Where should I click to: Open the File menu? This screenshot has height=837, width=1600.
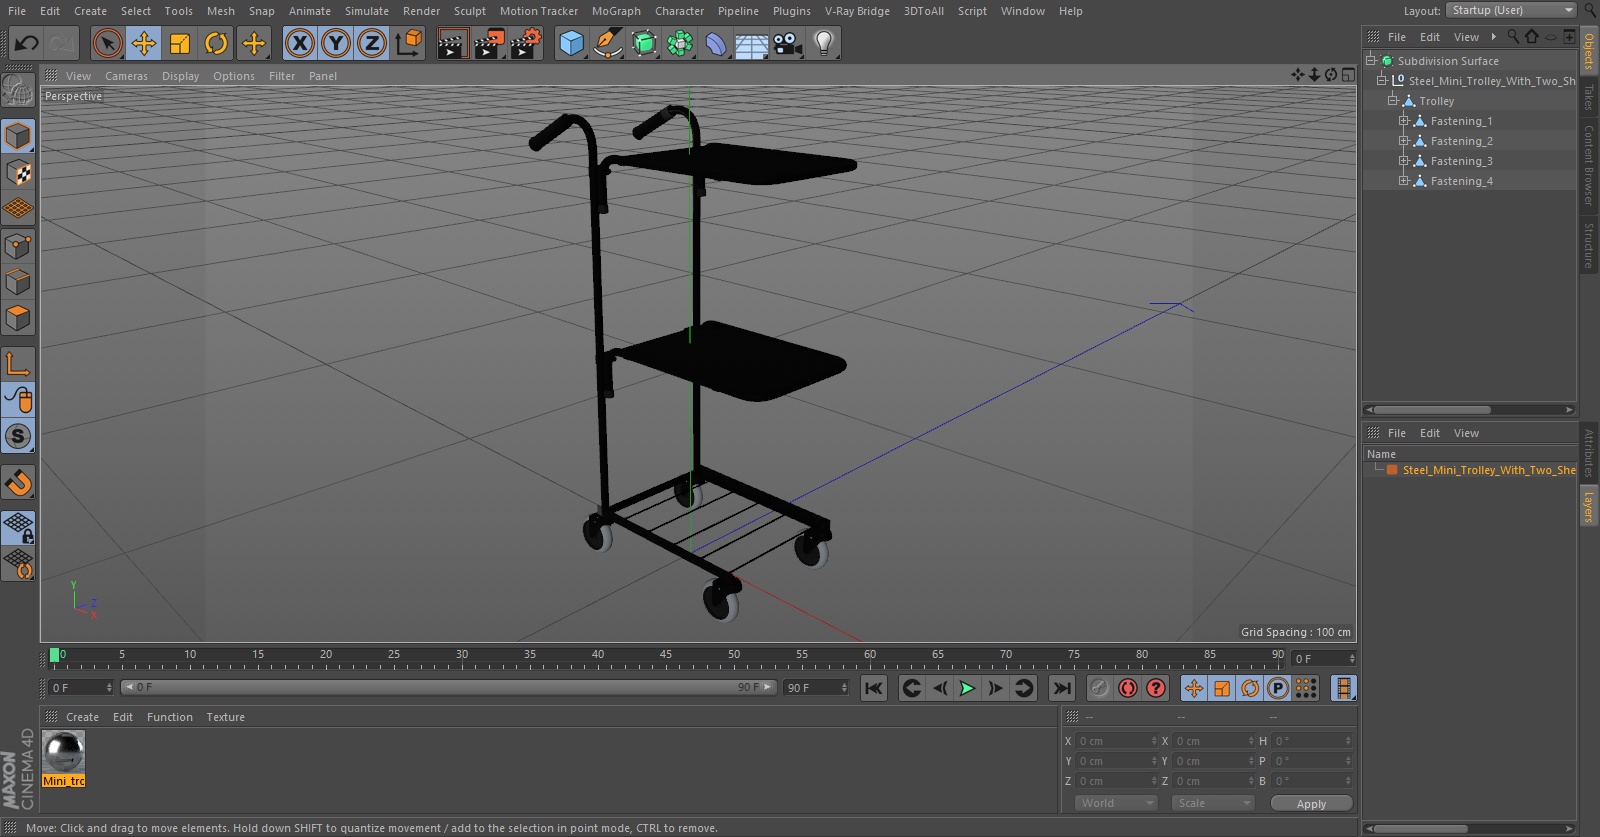(17, 11)
